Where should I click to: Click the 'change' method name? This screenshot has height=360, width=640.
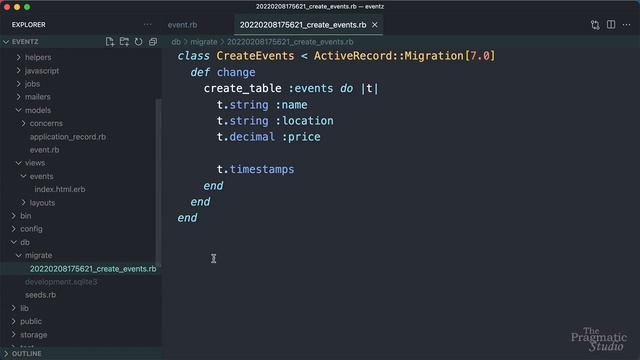(236, 72)
